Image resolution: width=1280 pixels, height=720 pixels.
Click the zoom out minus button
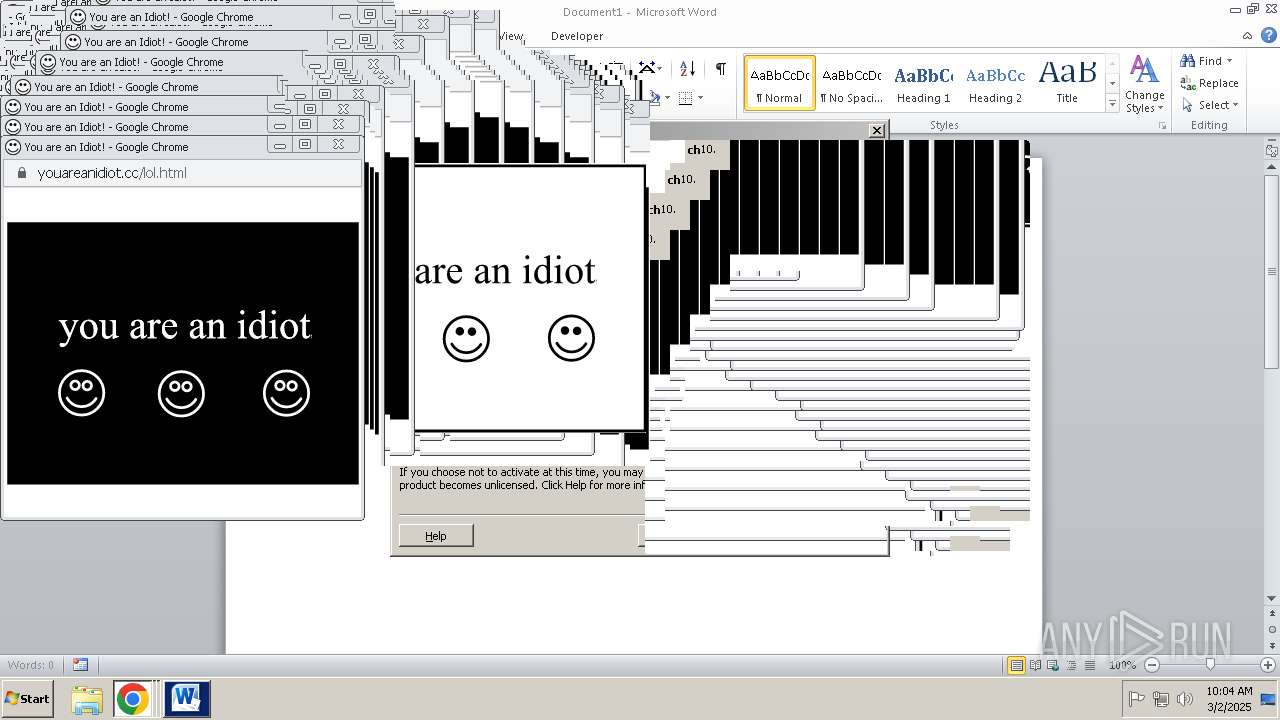(1152, 665)
